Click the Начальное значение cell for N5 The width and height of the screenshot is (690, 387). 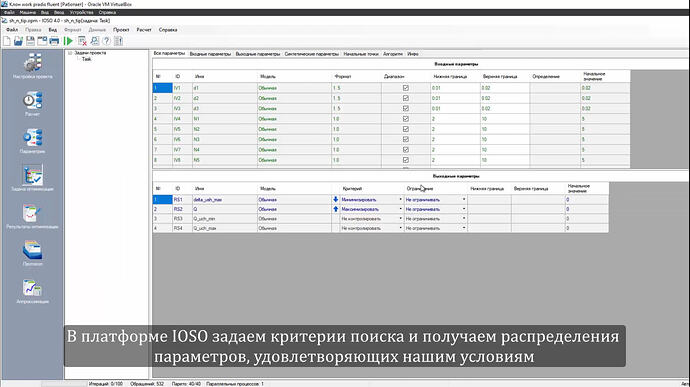coord(605,160)
